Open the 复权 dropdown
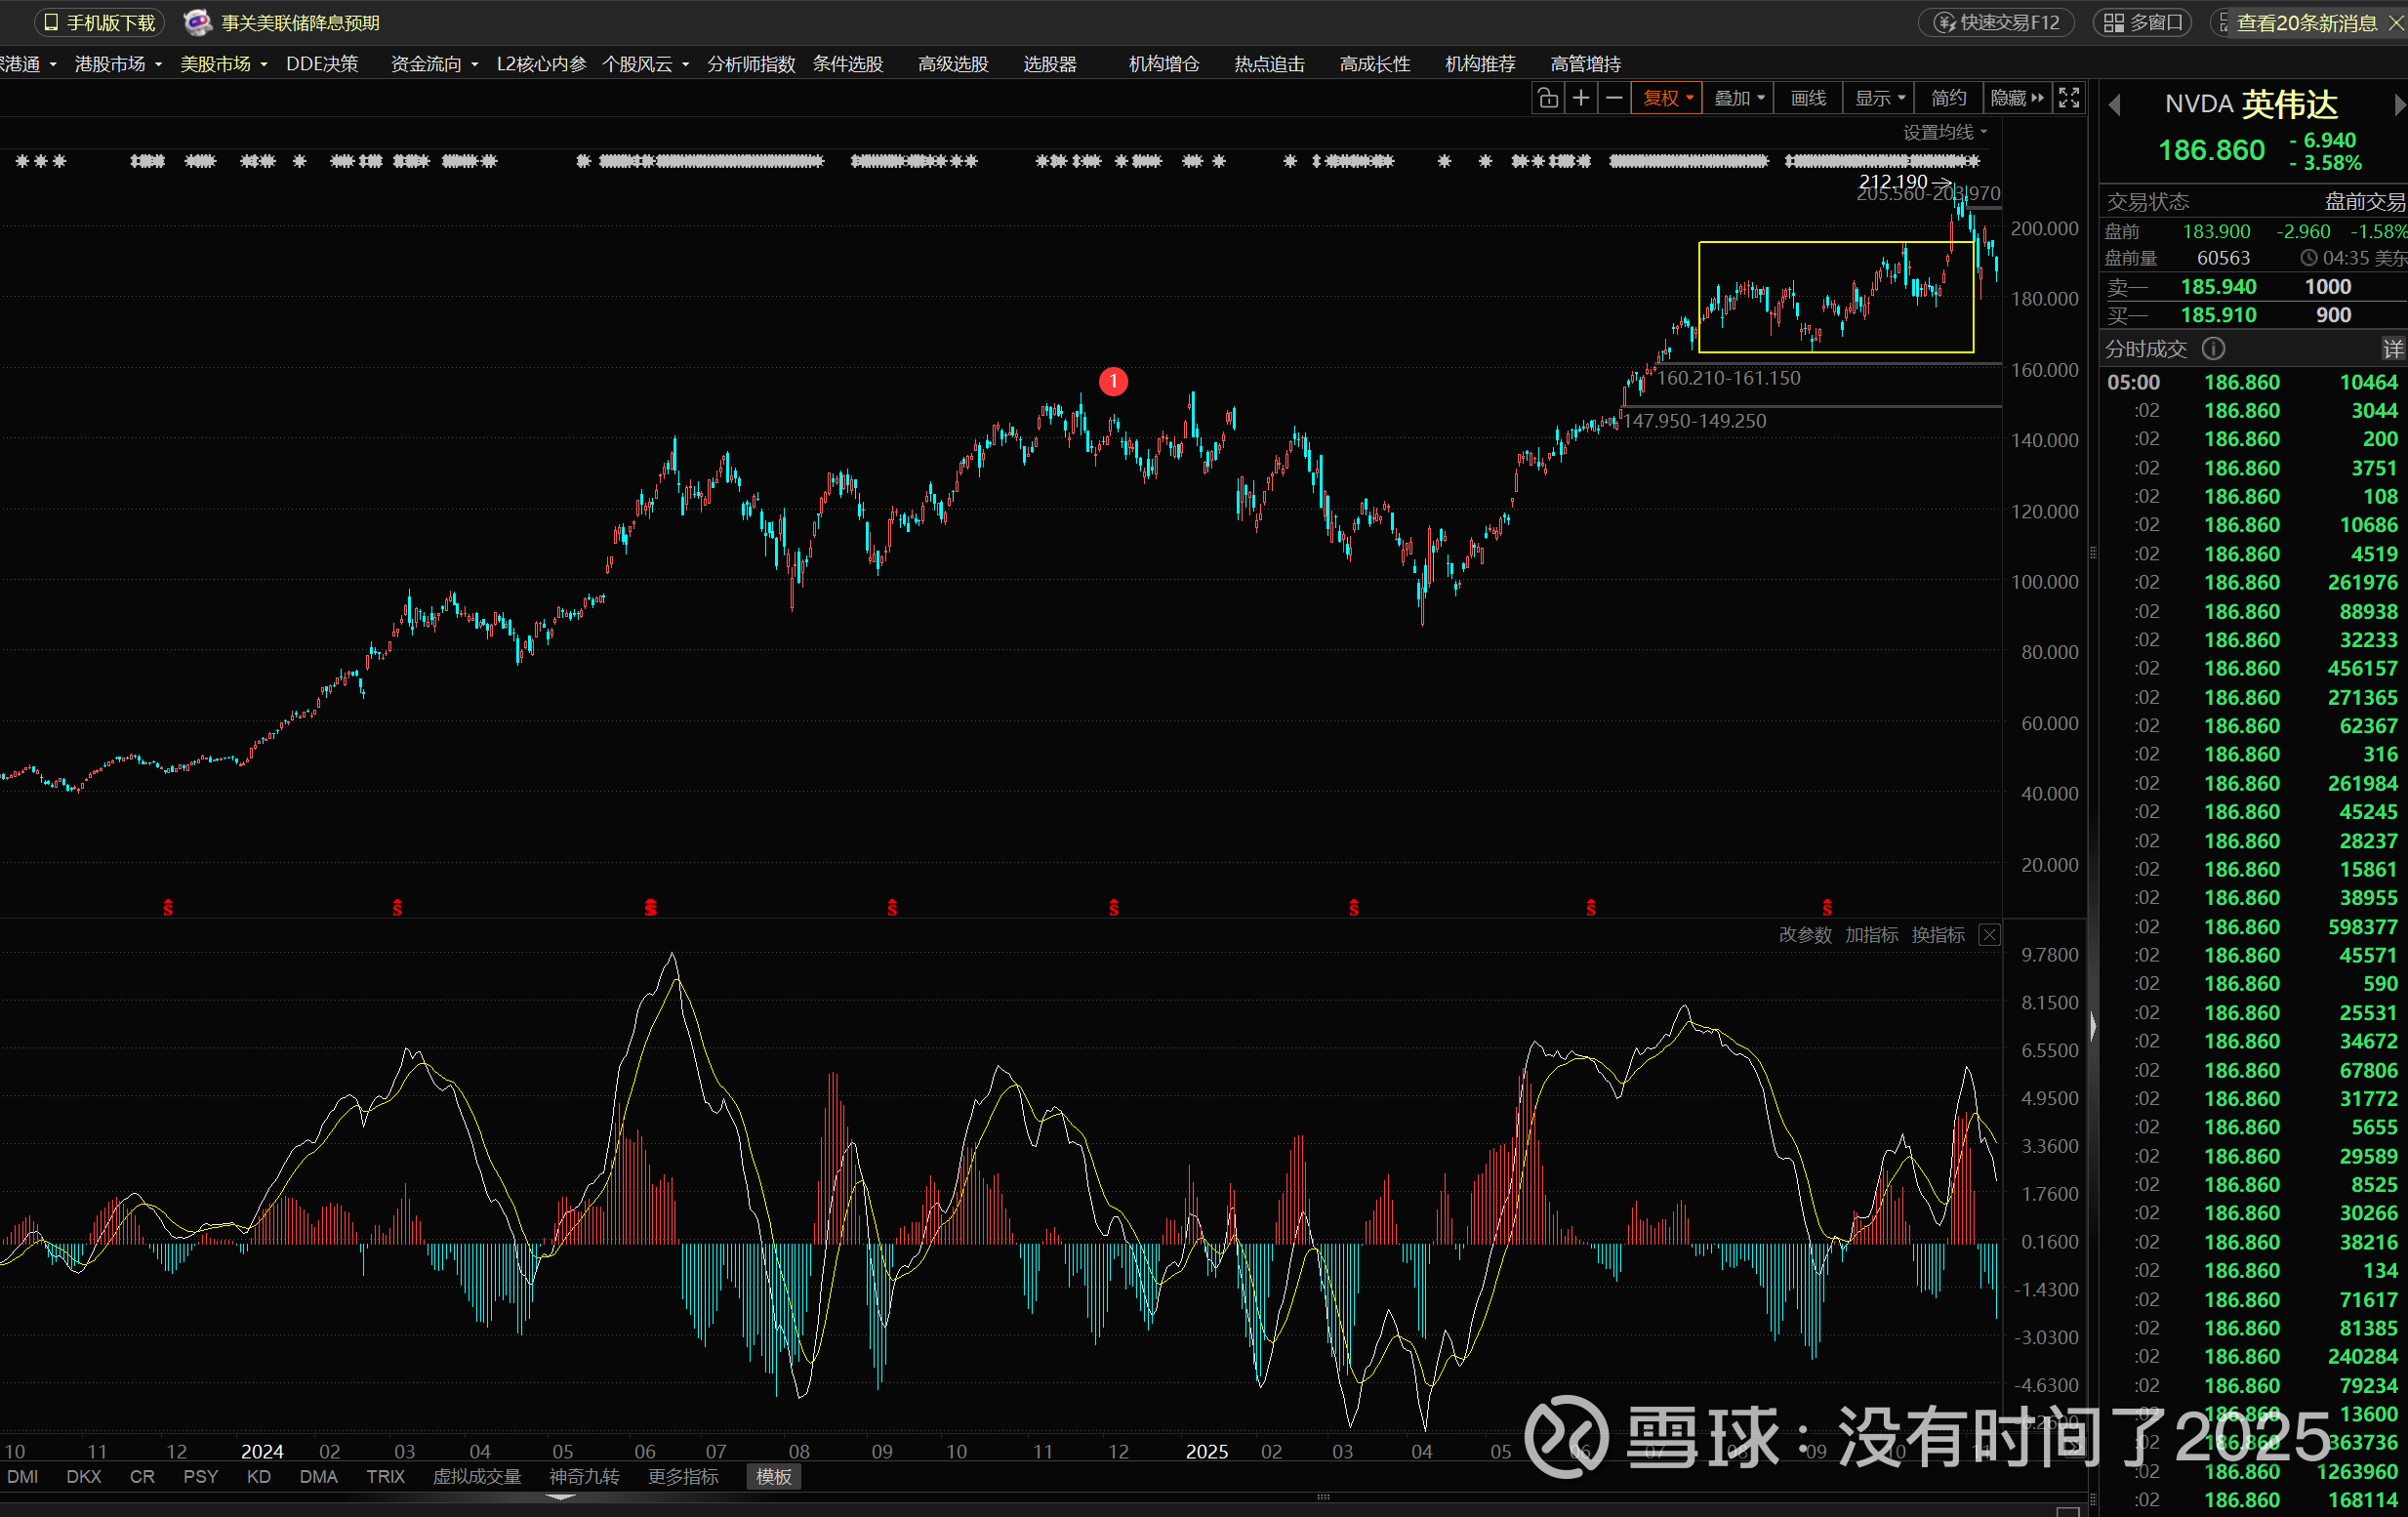 tap(1667, 98)
